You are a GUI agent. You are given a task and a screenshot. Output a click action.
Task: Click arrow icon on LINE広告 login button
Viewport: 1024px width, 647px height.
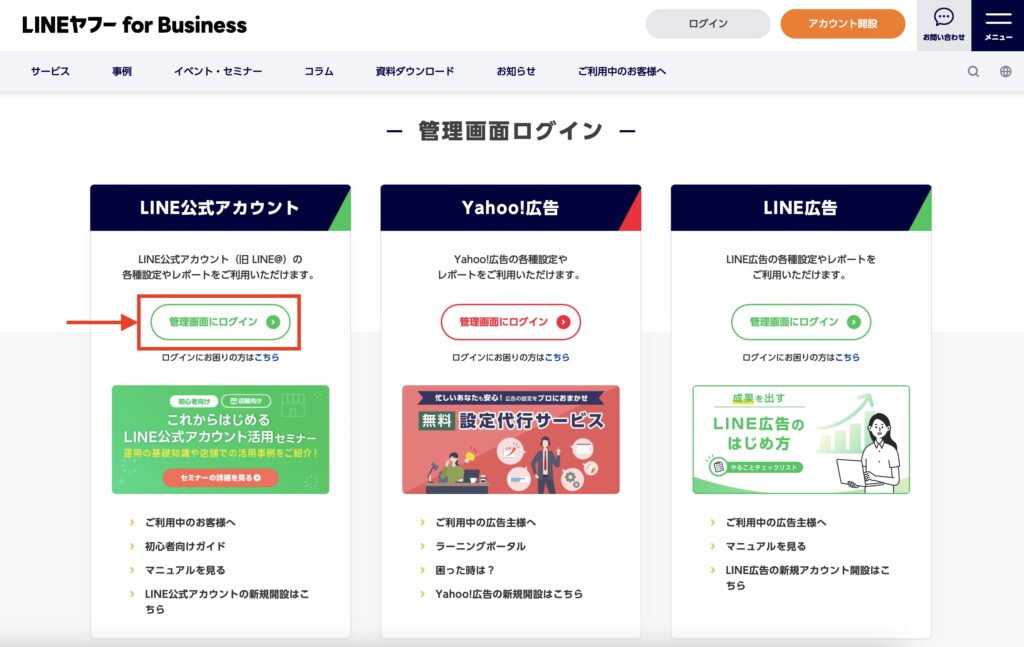tap(853, 322)
